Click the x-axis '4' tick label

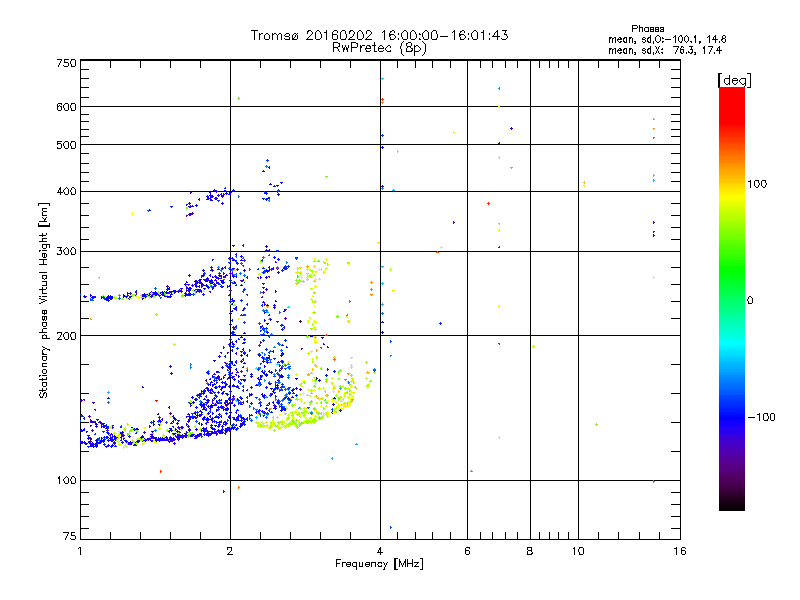point(380,551)
